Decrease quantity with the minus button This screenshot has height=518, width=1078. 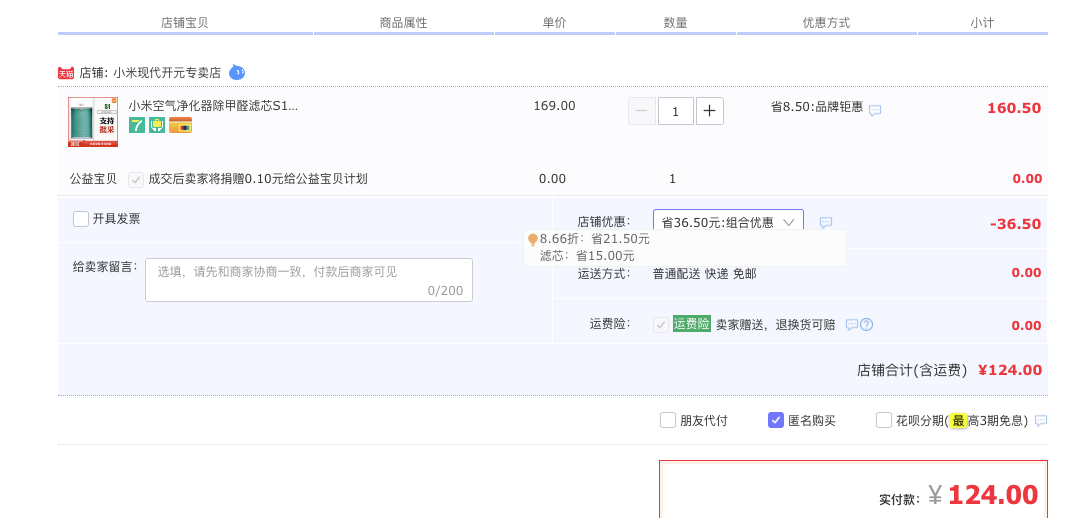pos(641,111)
